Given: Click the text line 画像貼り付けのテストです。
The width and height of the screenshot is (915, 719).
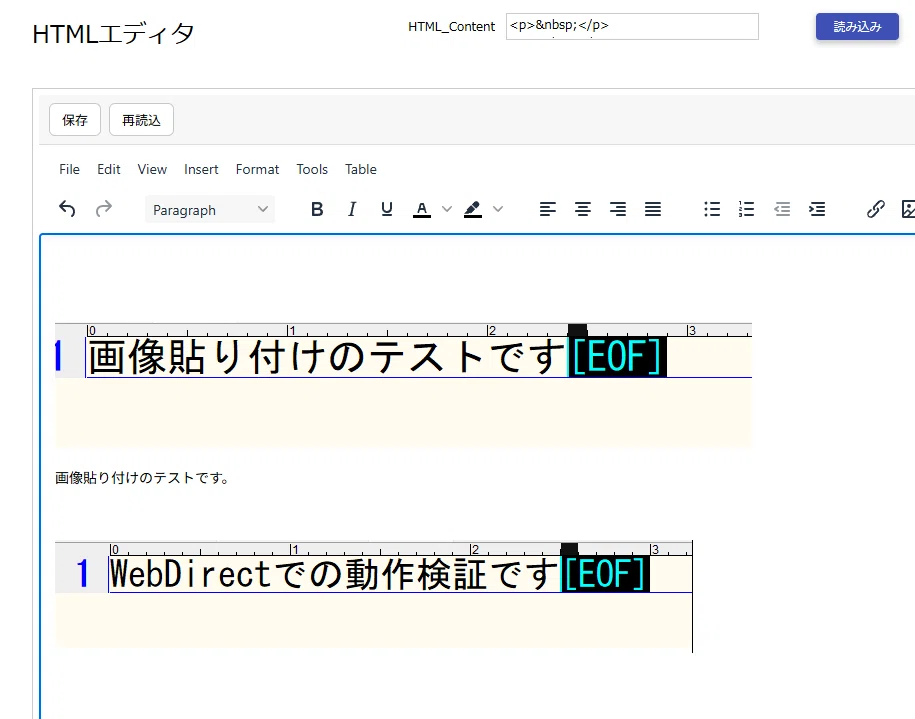Looking at the screenshot, I should tap(143, 478).
